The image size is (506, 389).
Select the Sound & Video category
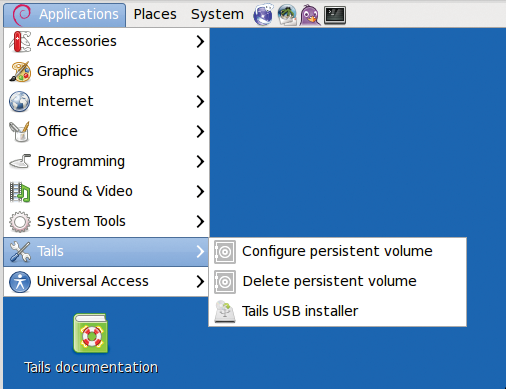pyautogui.click(x=106, y=191)
